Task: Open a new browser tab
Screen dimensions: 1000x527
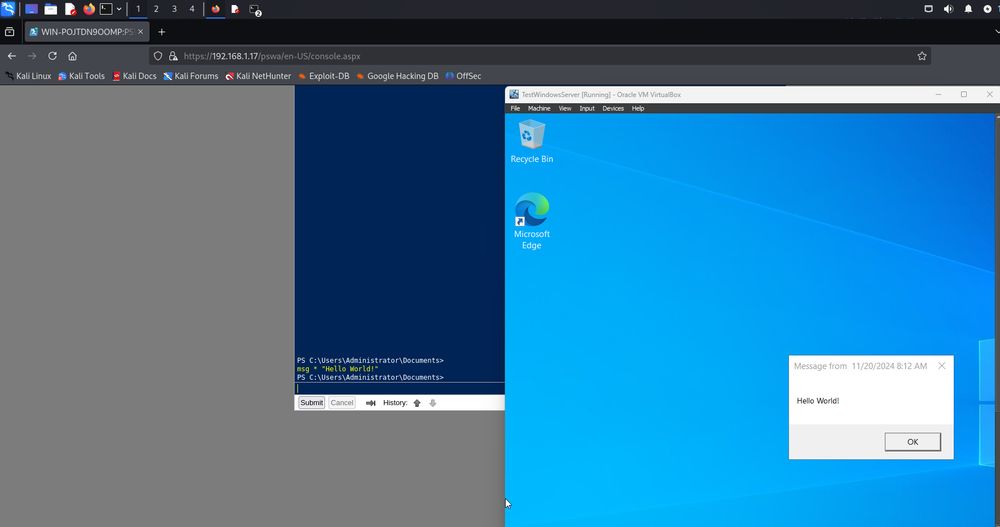Action: pyautogui.click(x=161, y=31)
